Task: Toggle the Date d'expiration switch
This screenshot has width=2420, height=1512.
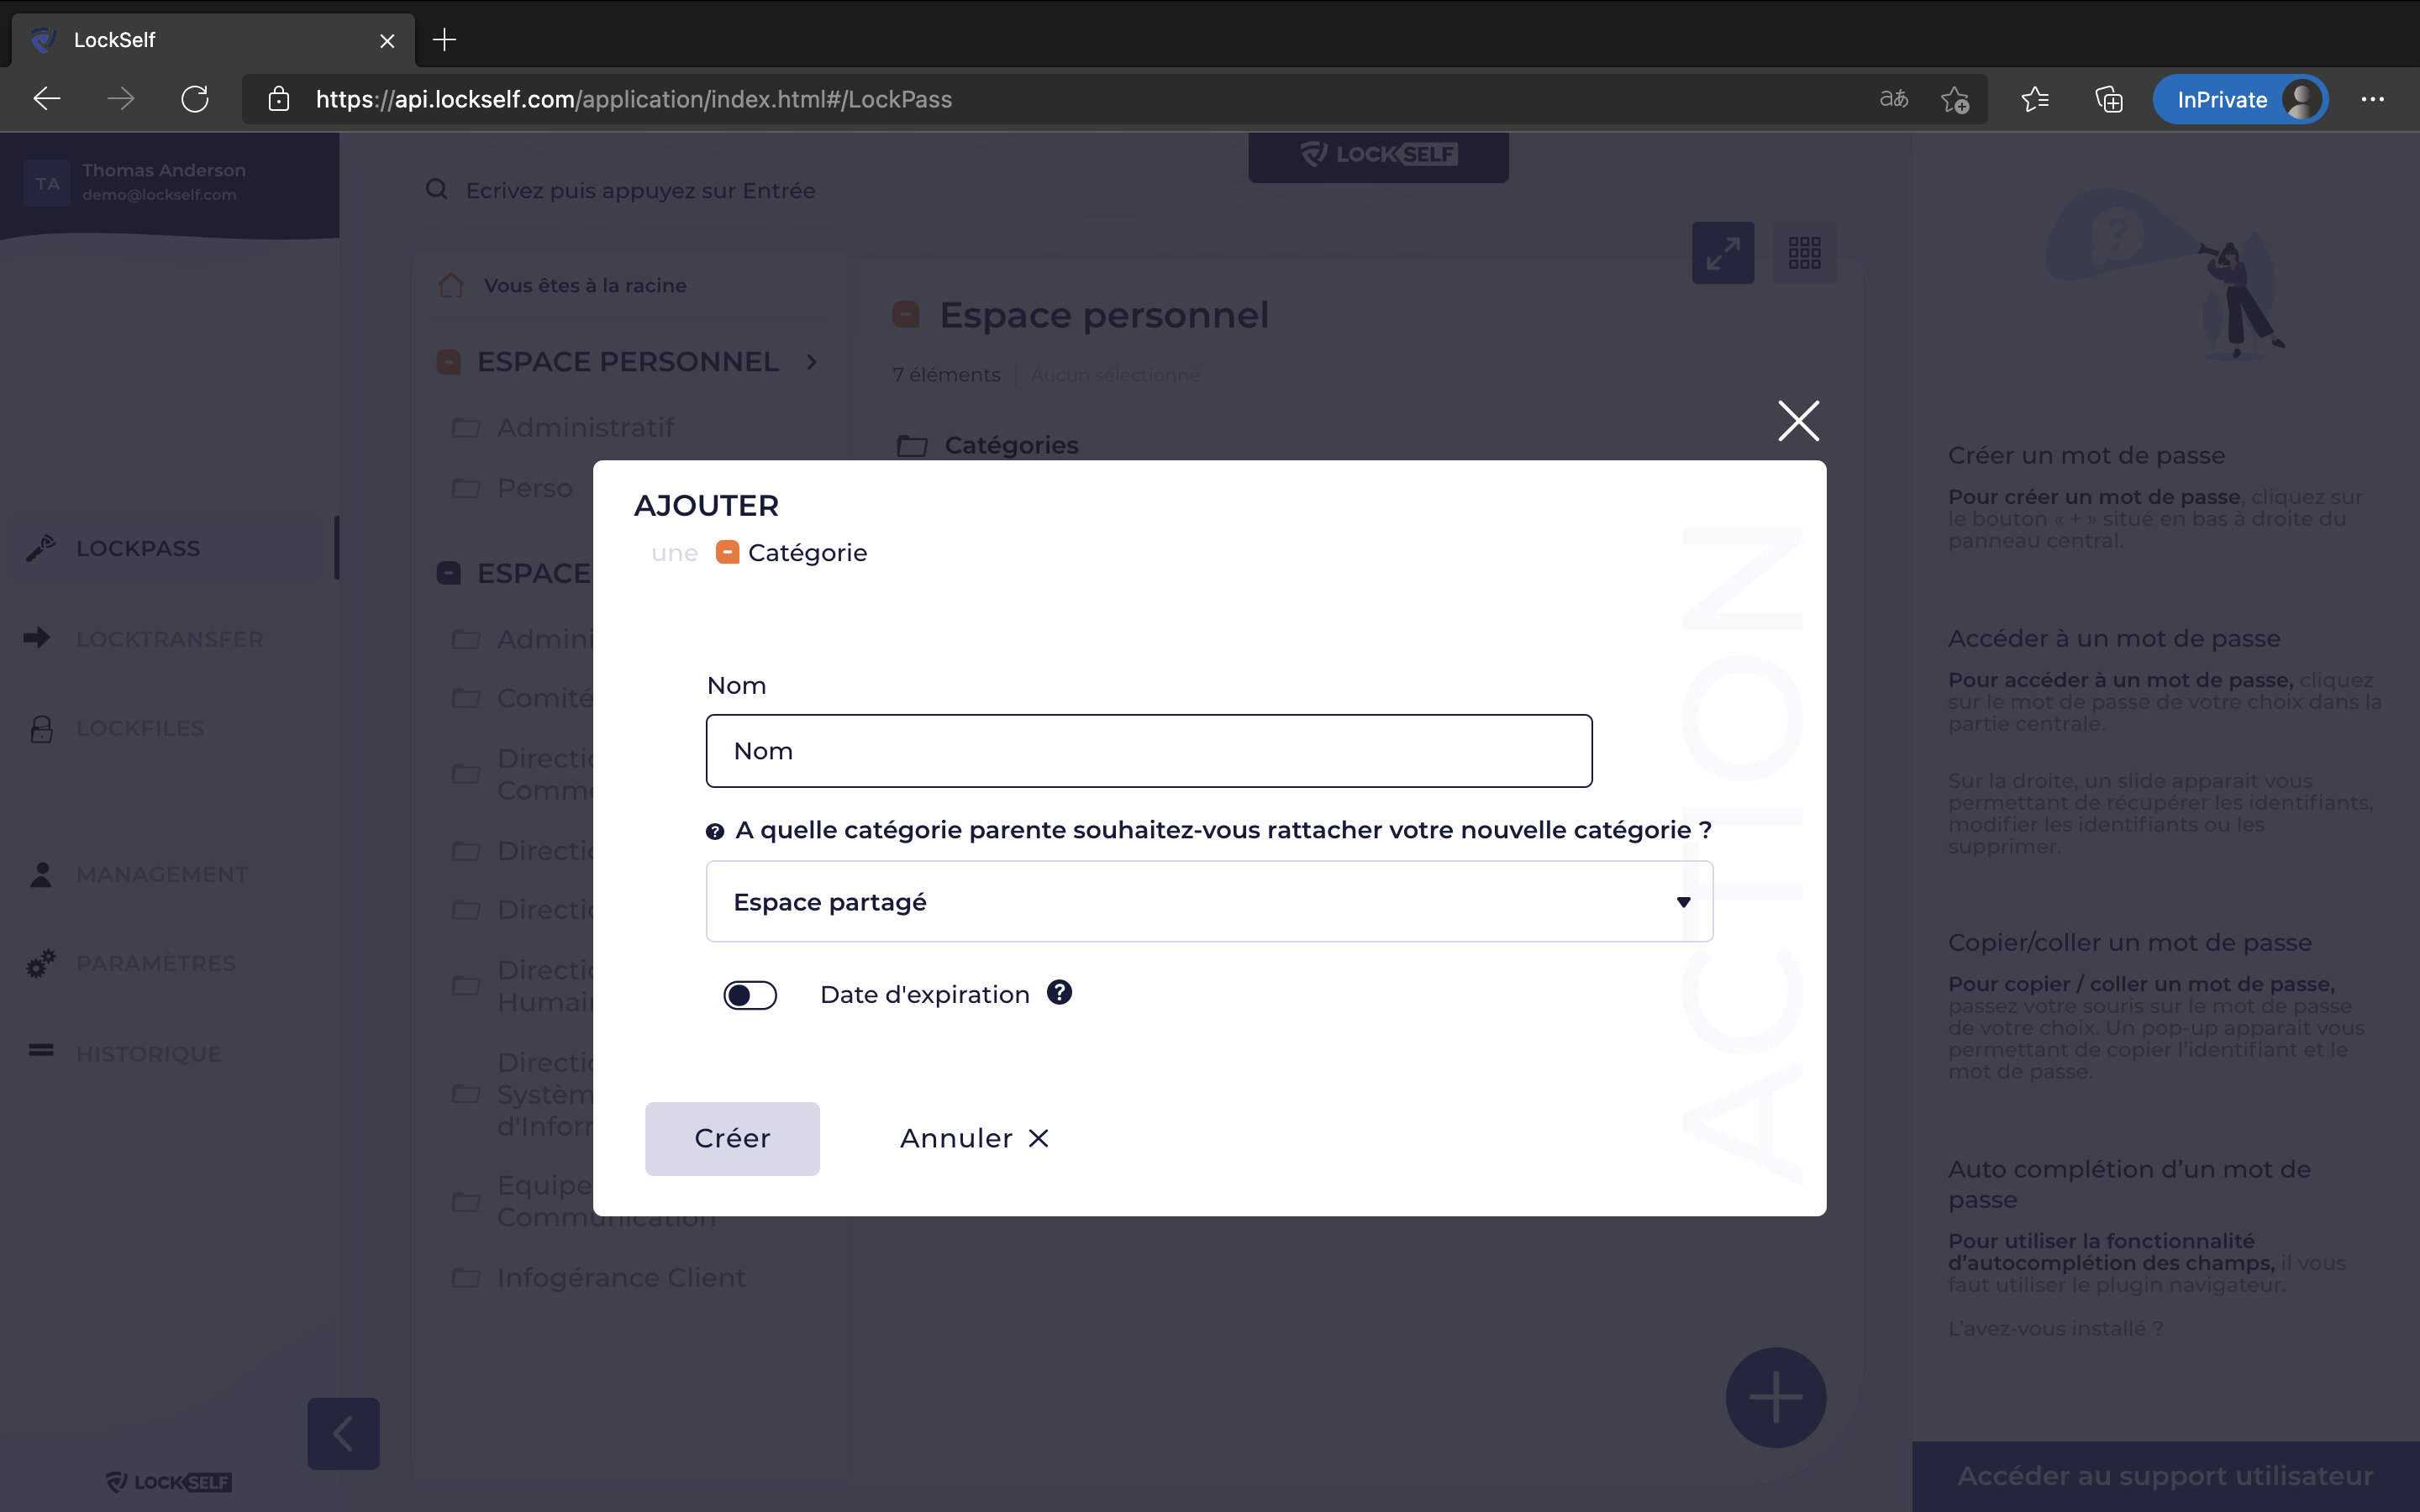Action: (x=750, y=995)
